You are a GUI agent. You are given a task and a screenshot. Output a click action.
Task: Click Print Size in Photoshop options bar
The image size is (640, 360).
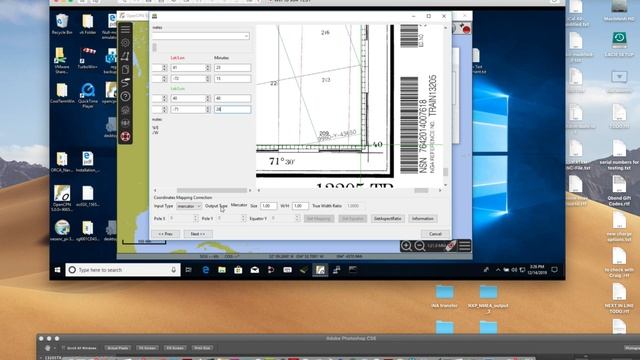pyautogui.click(x=202, y=348)
